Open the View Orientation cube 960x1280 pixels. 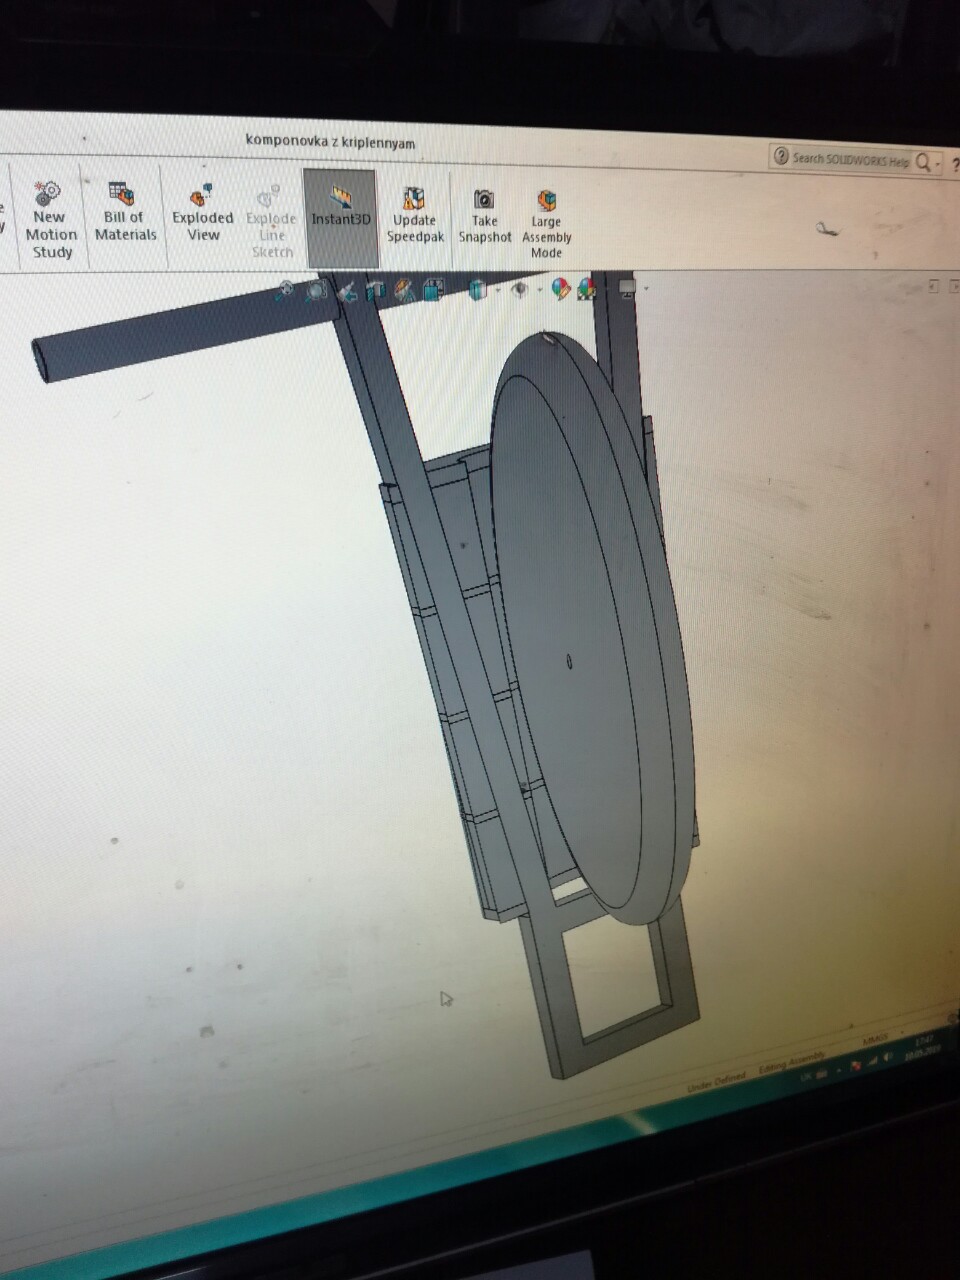(x=433, y=290)
